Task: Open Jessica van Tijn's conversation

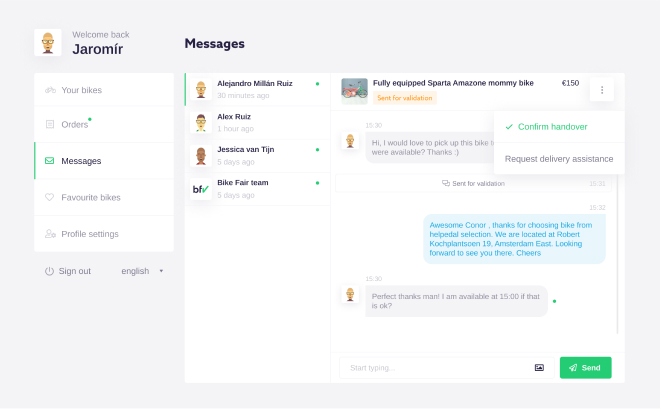Action: point(257,155)
